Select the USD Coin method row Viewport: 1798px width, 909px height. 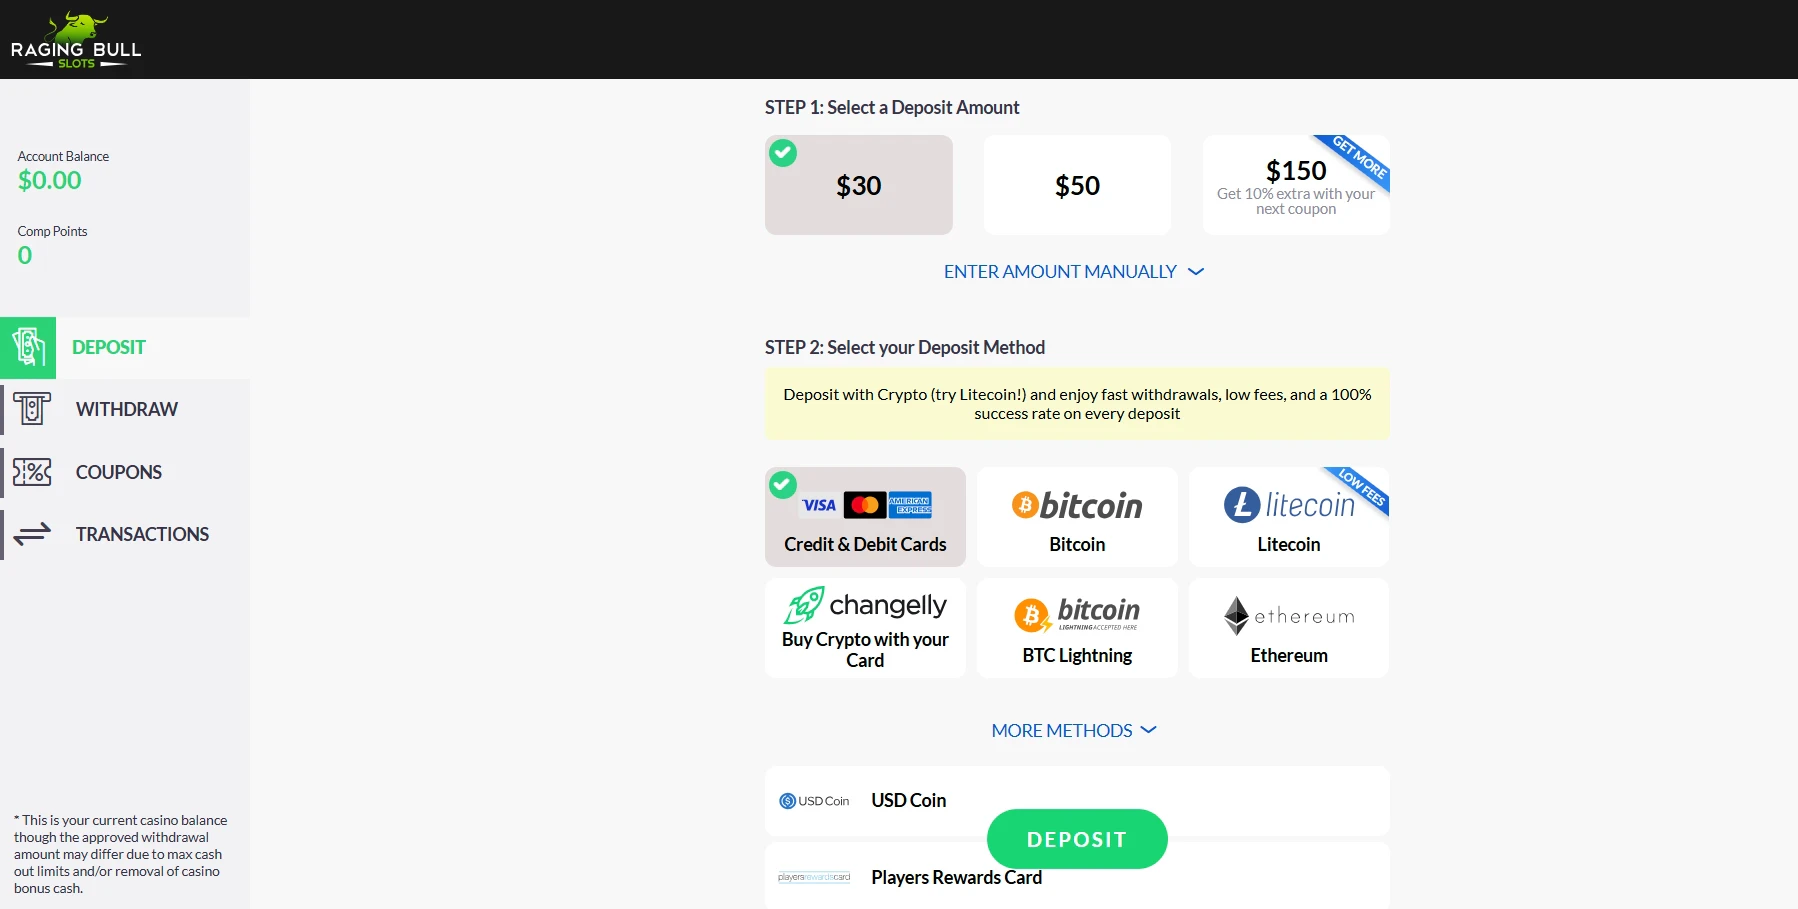pos(1077,801)
